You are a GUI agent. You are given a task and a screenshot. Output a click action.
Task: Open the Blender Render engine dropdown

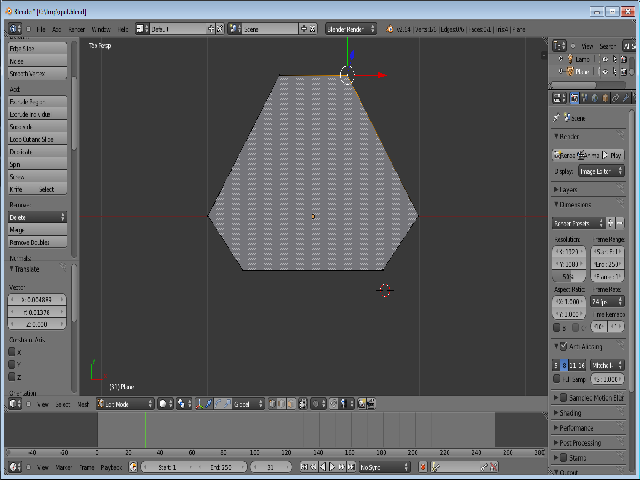[x=350, y=29]
